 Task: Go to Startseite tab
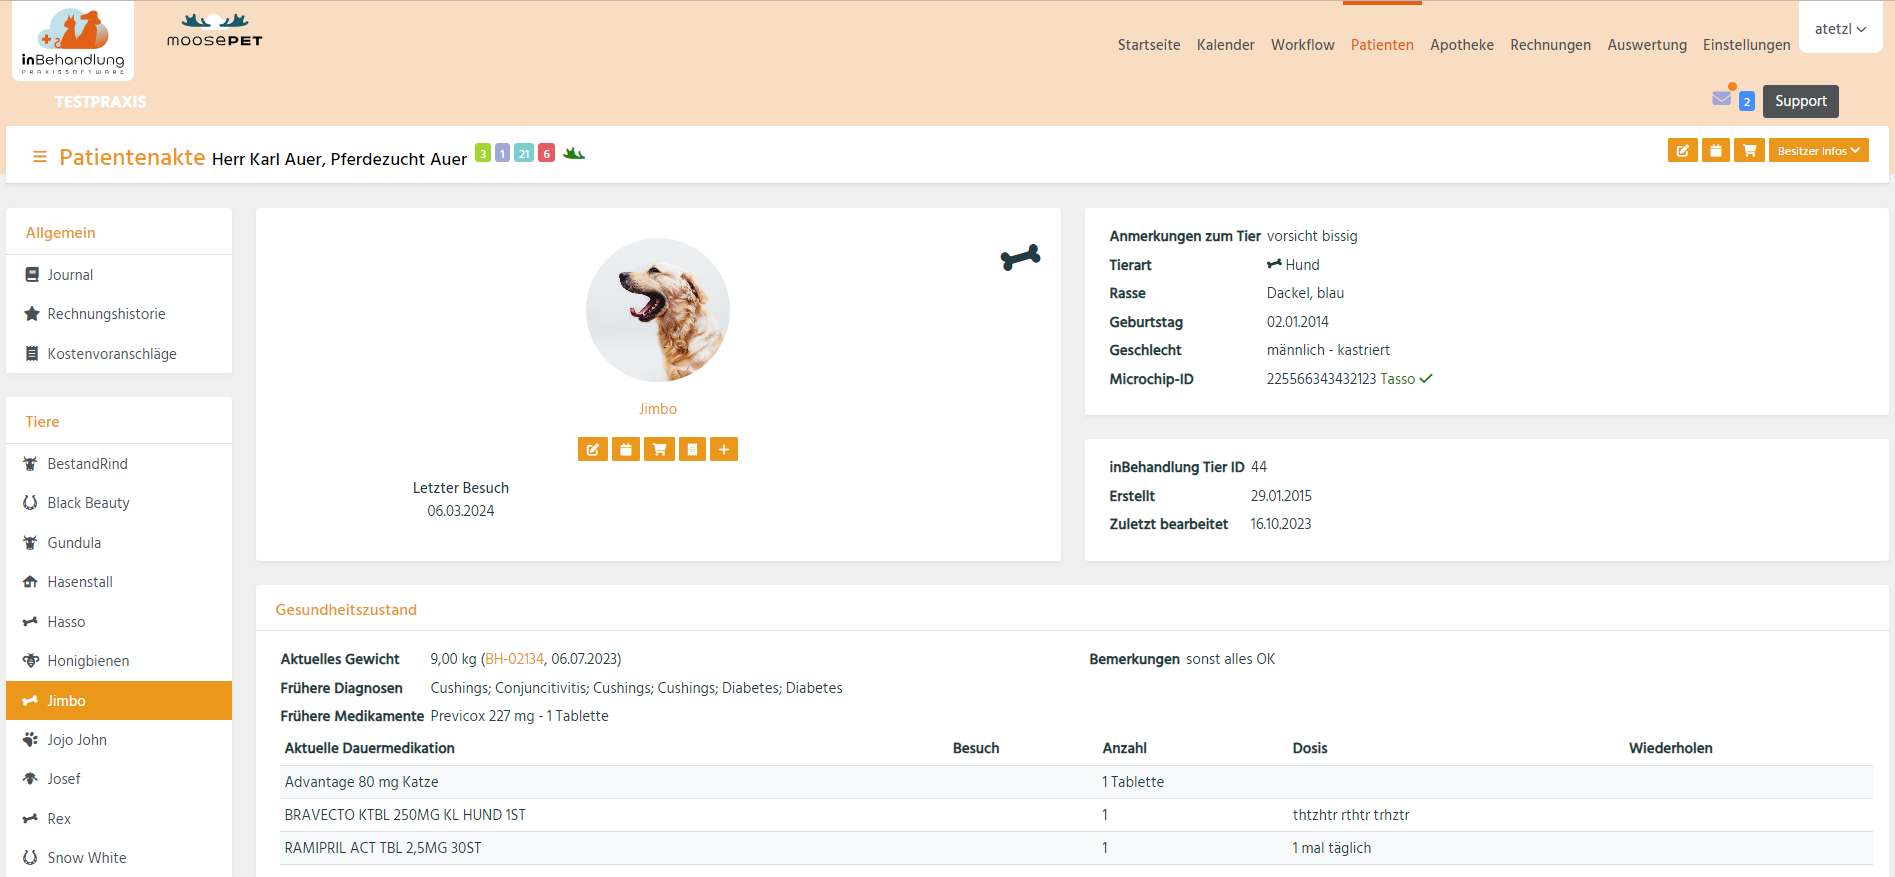[1149, 45]
